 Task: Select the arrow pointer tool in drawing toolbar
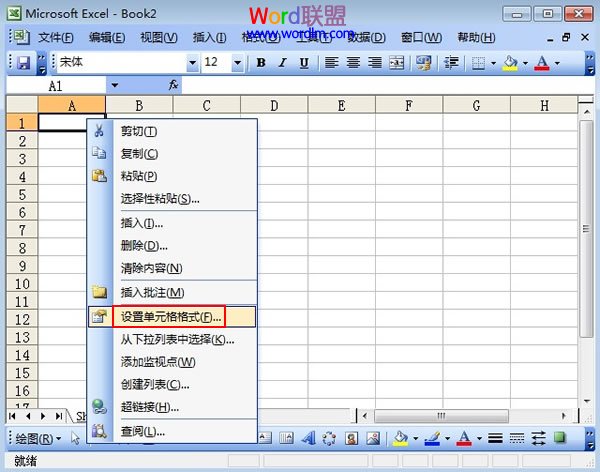75,438
